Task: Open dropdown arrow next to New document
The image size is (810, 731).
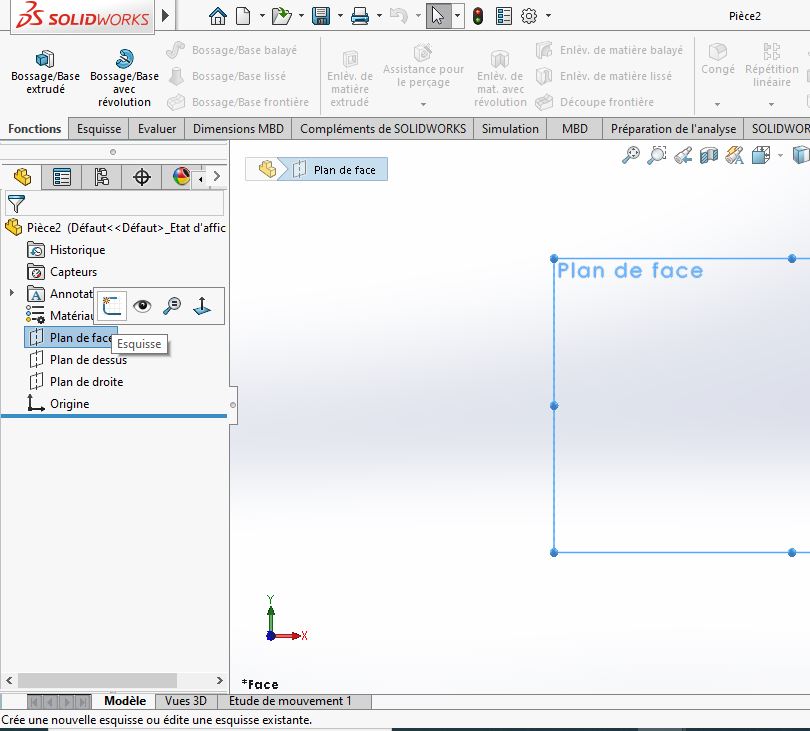Action: (x=262, y=15)
